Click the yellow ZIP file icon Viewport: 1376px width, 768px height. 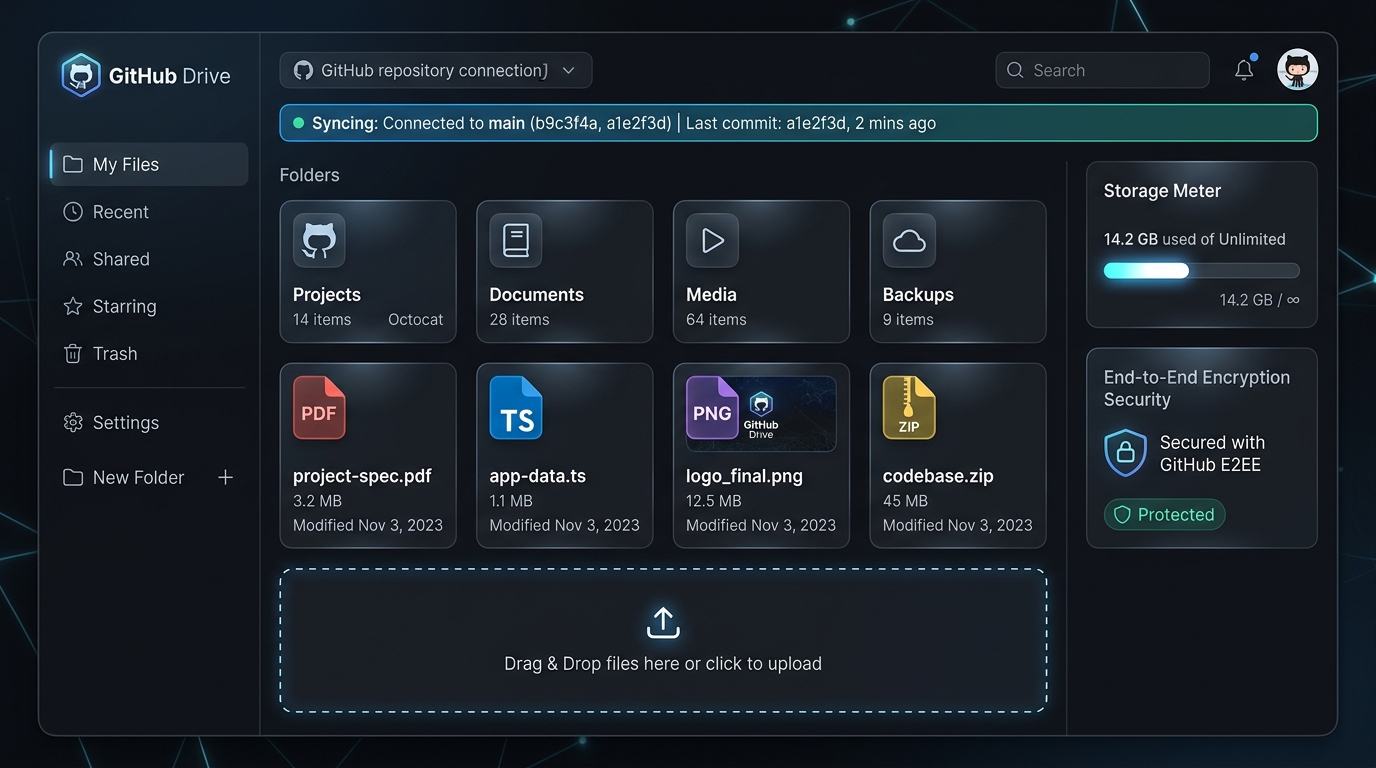(x=909, y=408)
